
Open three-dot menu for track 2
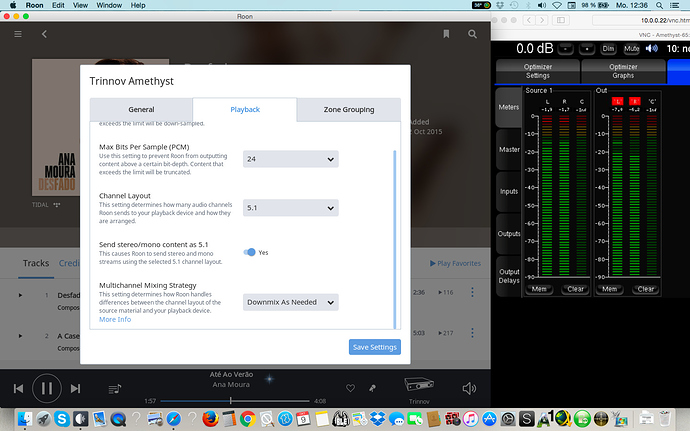472,333
